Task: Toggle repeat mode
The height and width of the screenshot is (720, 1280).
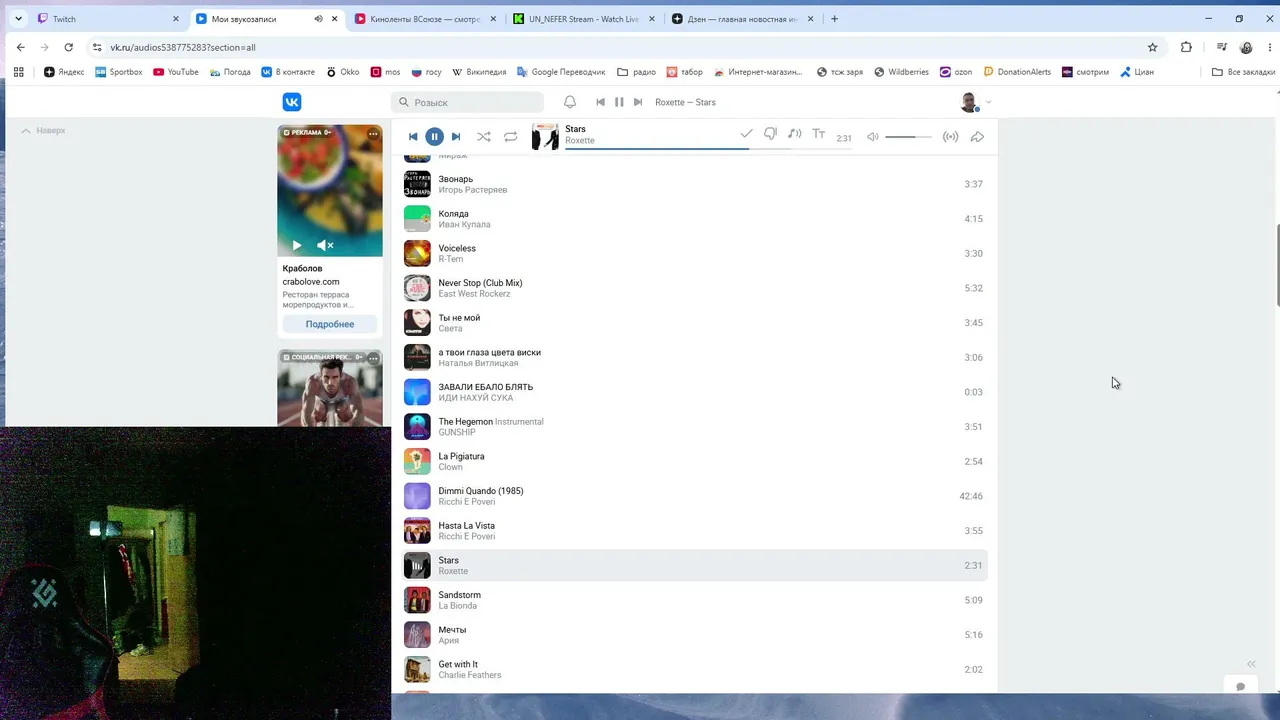Action: tap(511, 137)
